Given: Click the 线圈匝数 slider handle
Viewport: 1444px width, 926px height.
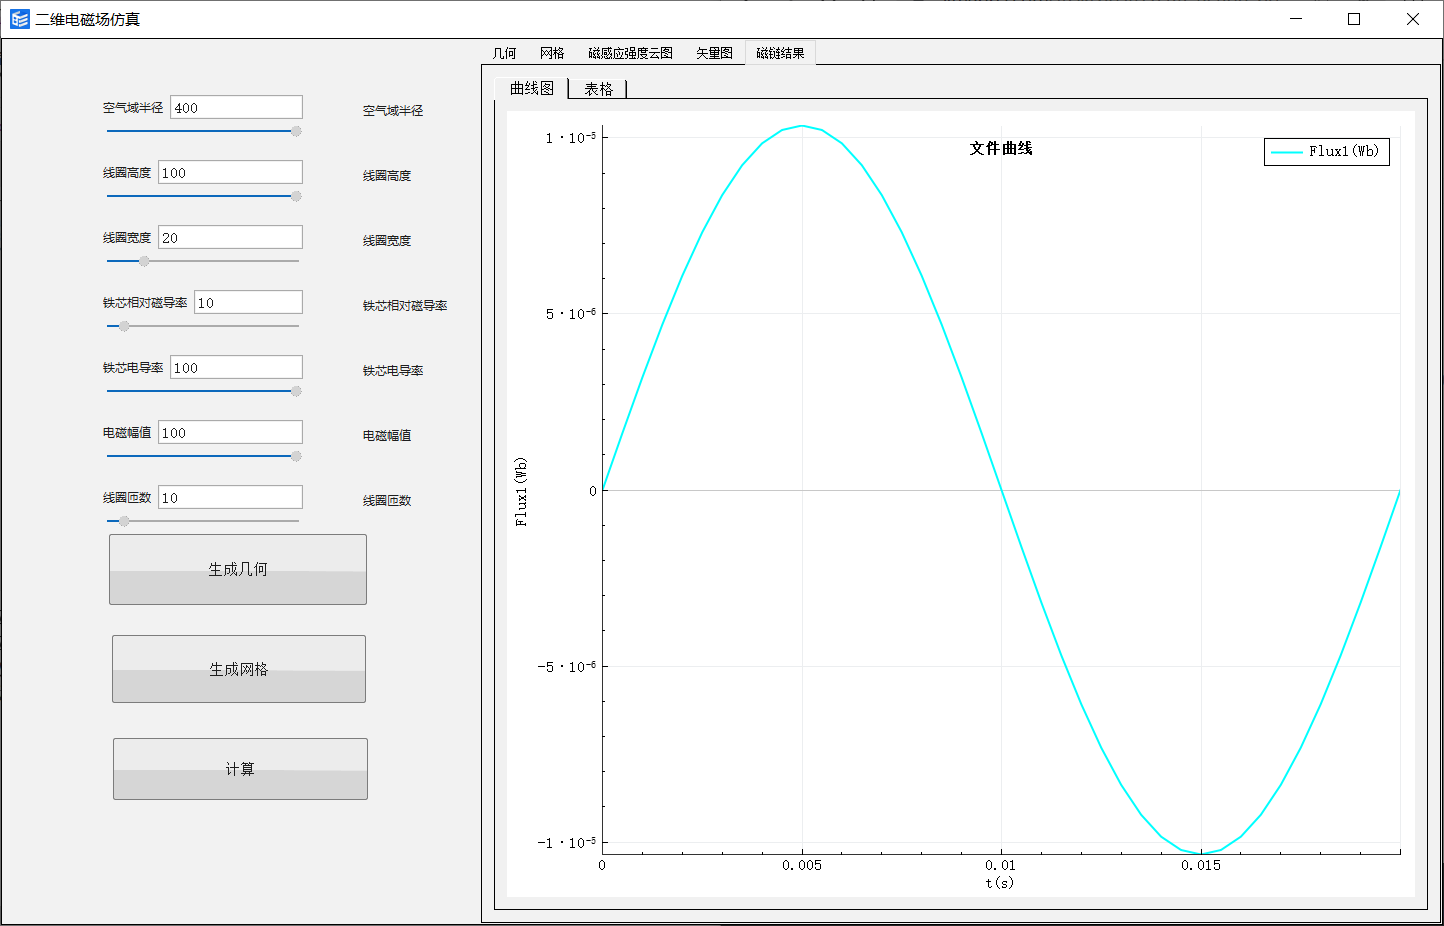Looking at the screenshot, I should pos(124,521).
